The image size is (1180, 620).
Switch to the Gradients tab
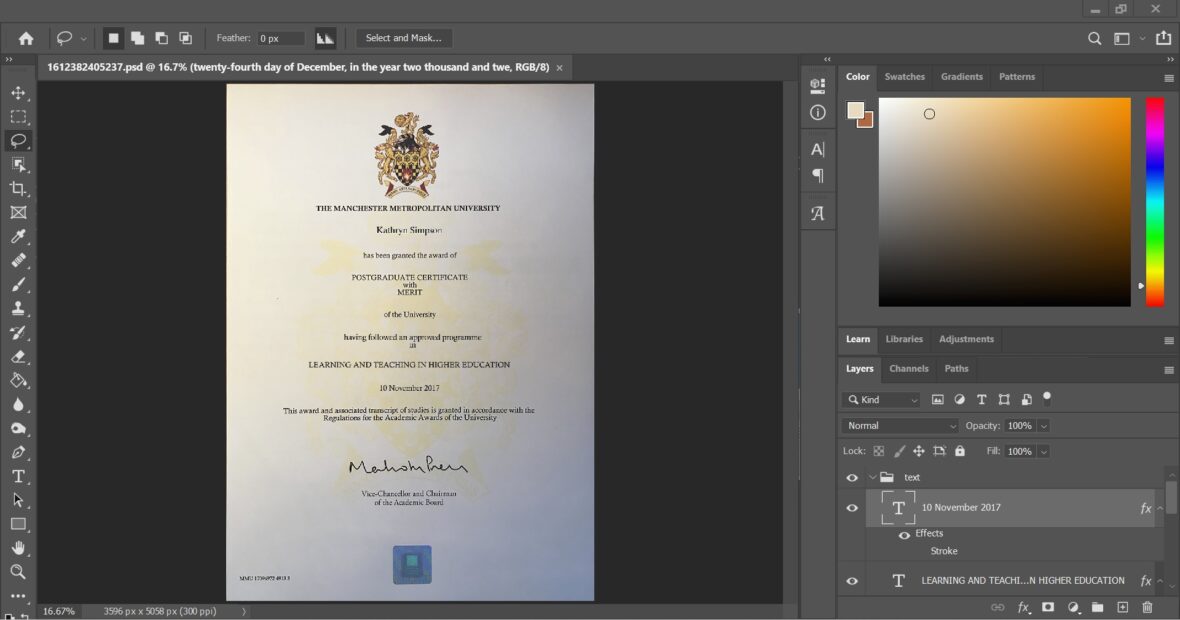click(961, 77)
